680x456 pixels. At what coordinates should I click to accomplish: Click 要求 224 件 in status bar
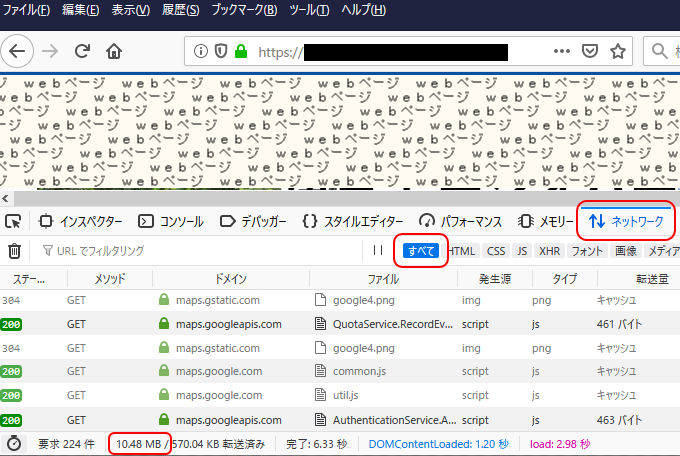[x=66, y=444]
